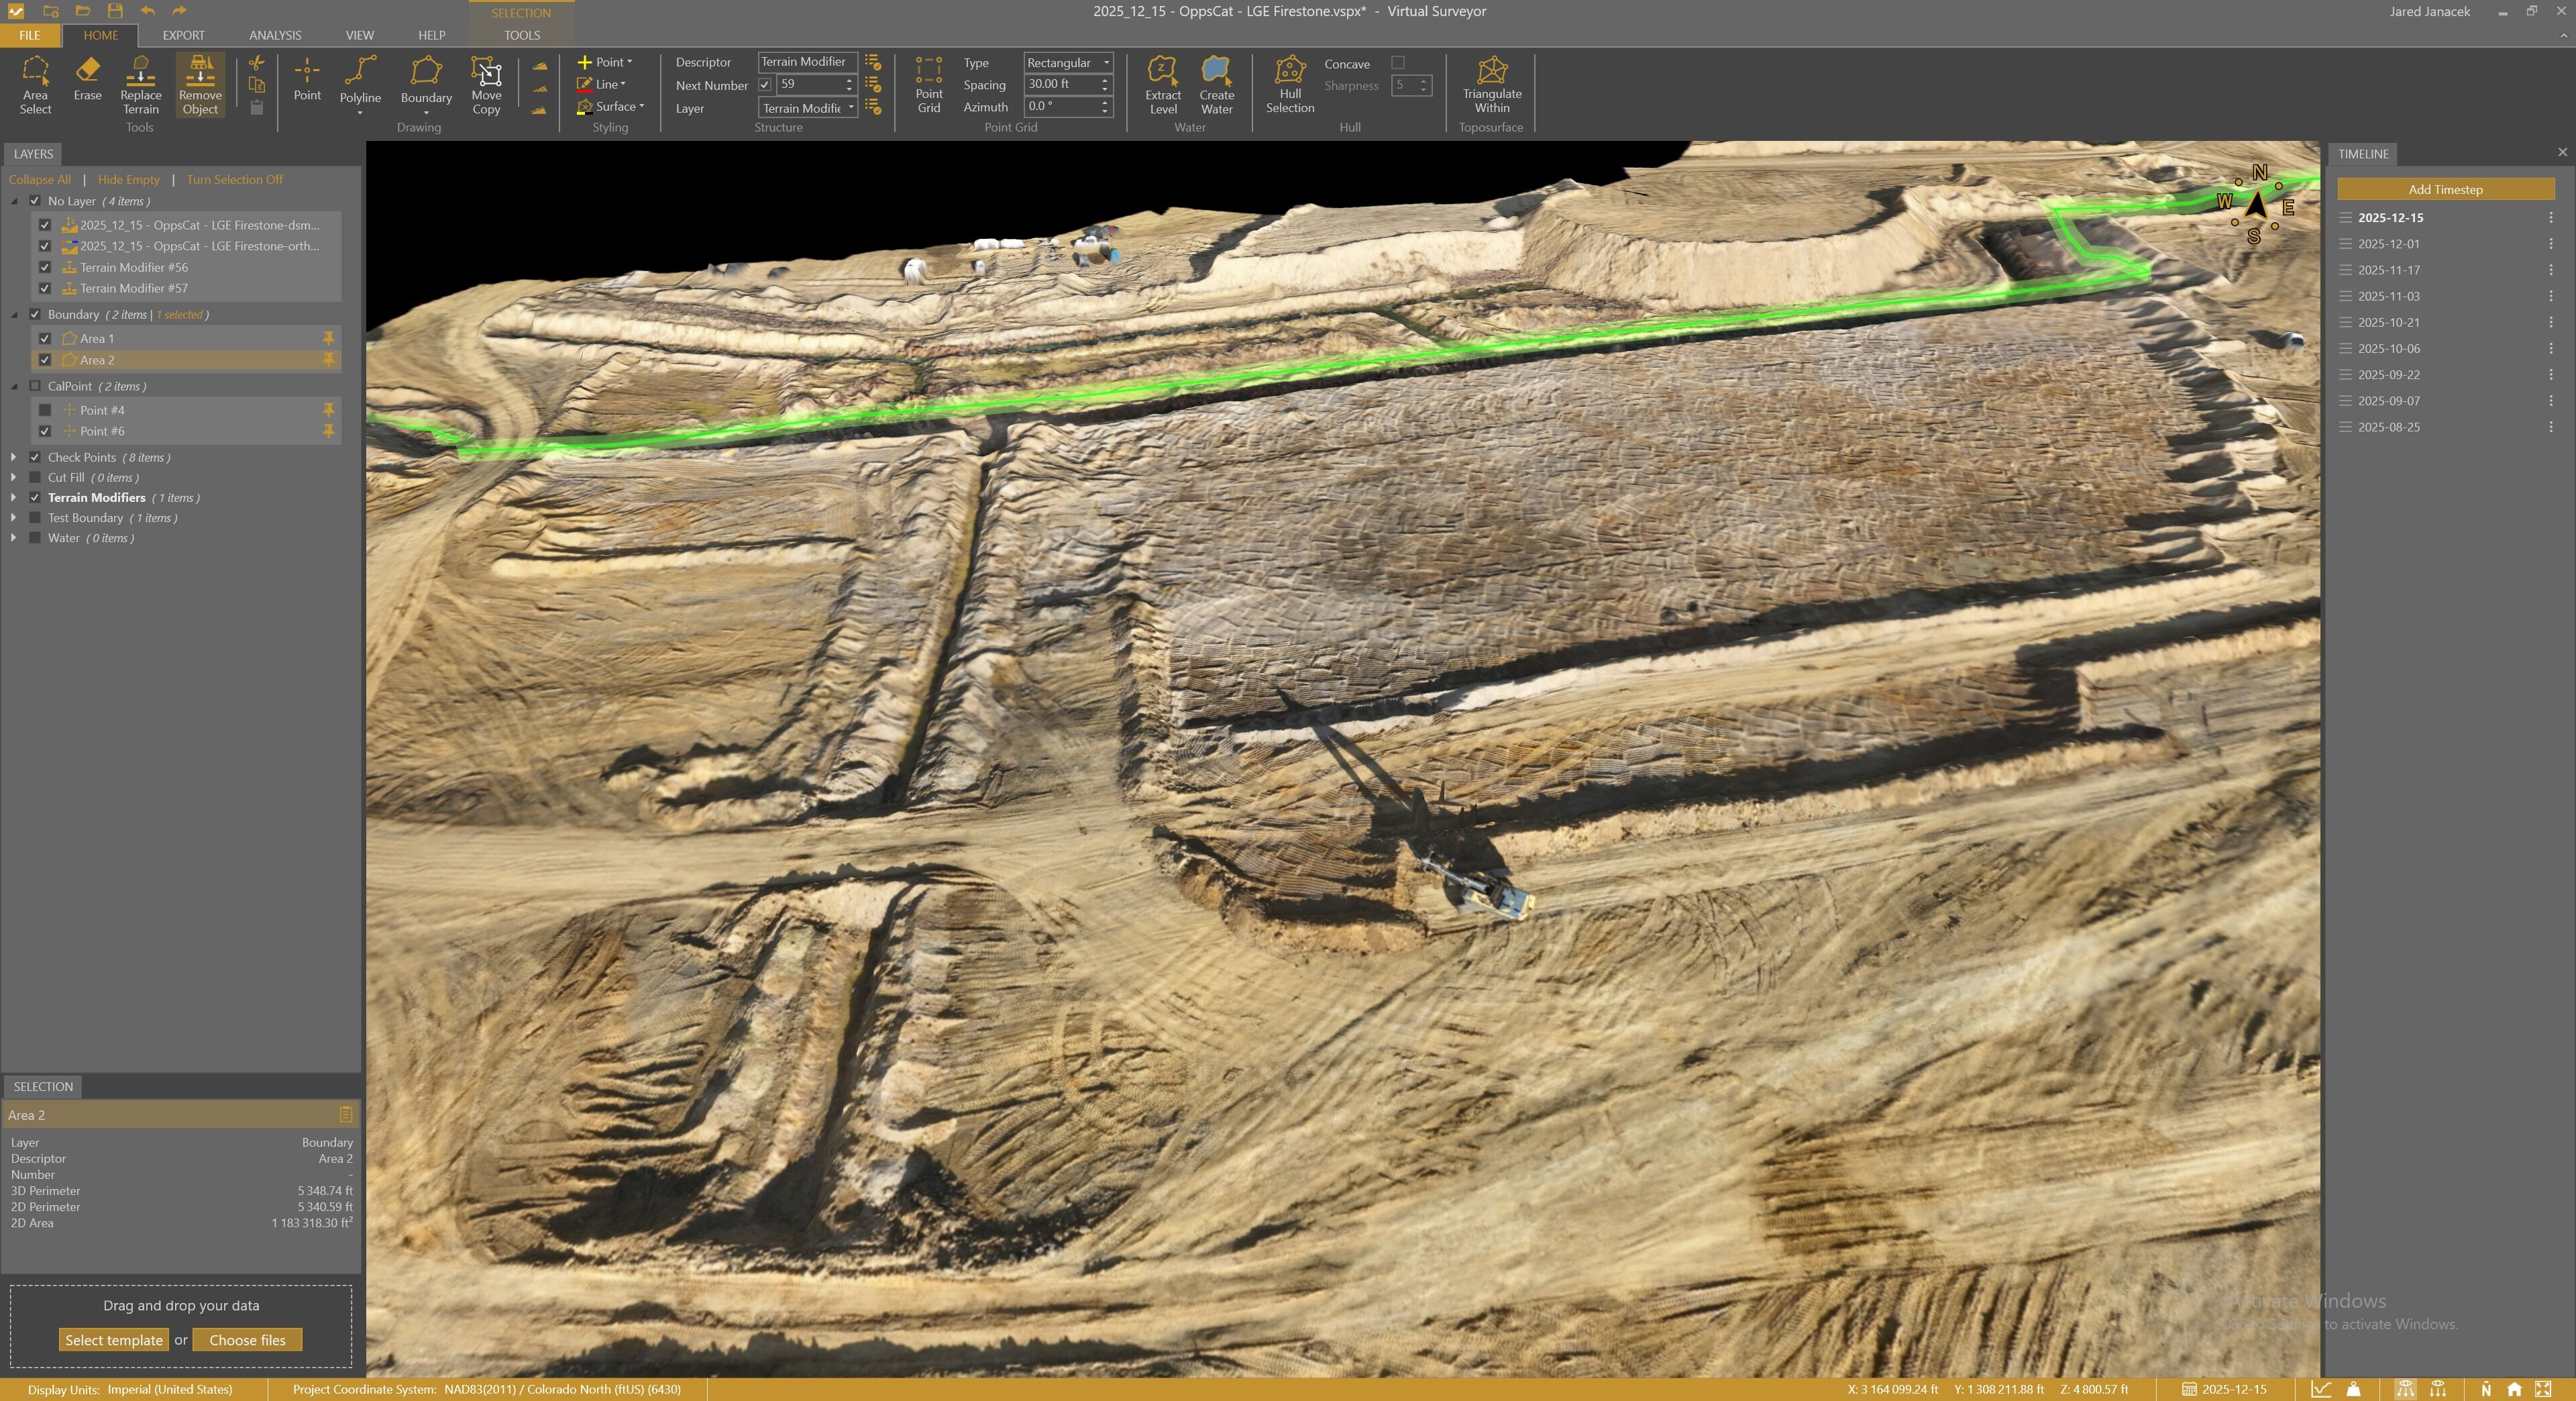Image resolution: width=2576 pixels, height=1401 pixels.
Task: Click the Select template button
Action: (114, 1340)
